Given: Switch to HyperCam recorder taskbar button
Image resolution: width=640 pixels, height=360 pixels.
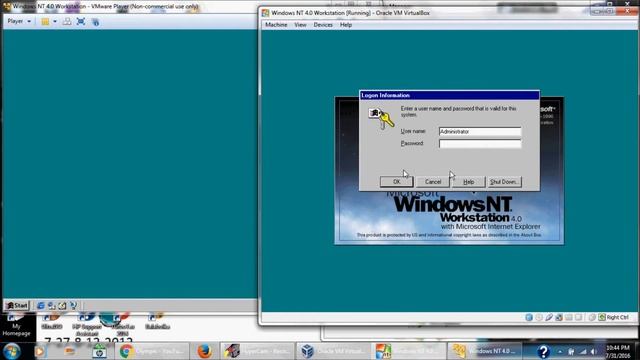Looking at the screenshot, I should [257, 351].
